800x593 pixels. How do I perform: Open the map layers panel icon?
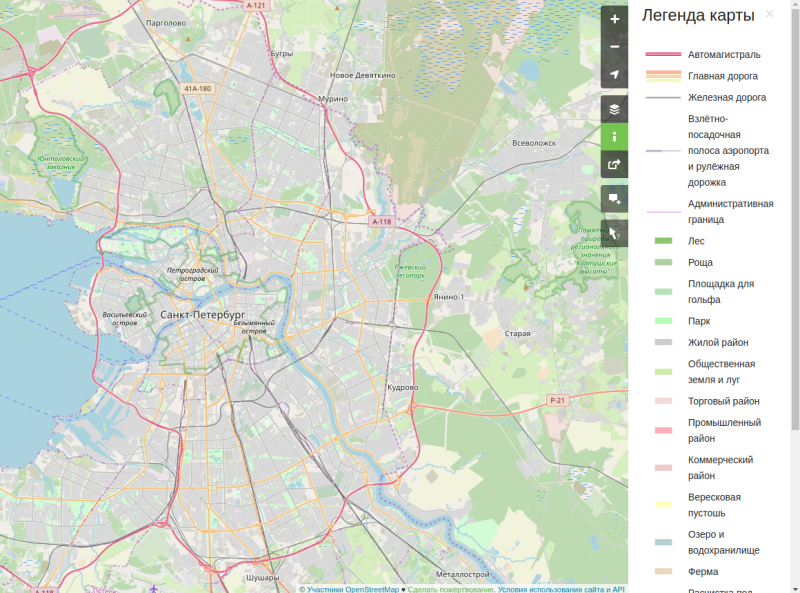pyautogui.click(x=616, y=105)
